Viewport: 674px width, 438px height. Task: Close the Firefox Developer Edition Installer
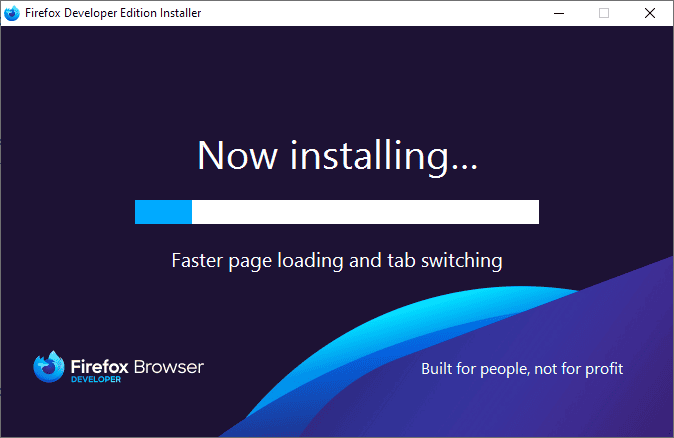click(650, 13)
